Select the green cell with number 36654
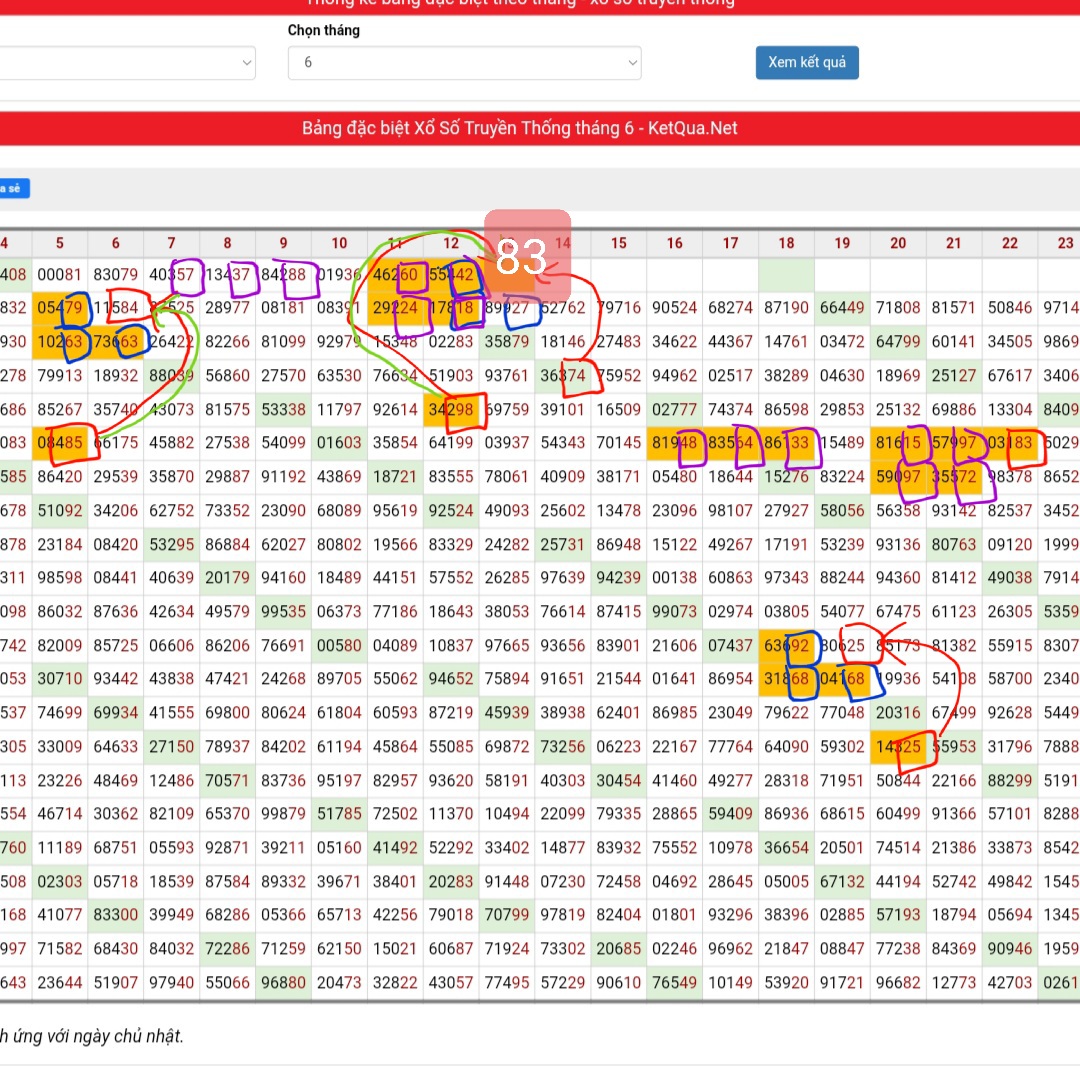1080x1066 pixels. (x=786, y=848)
